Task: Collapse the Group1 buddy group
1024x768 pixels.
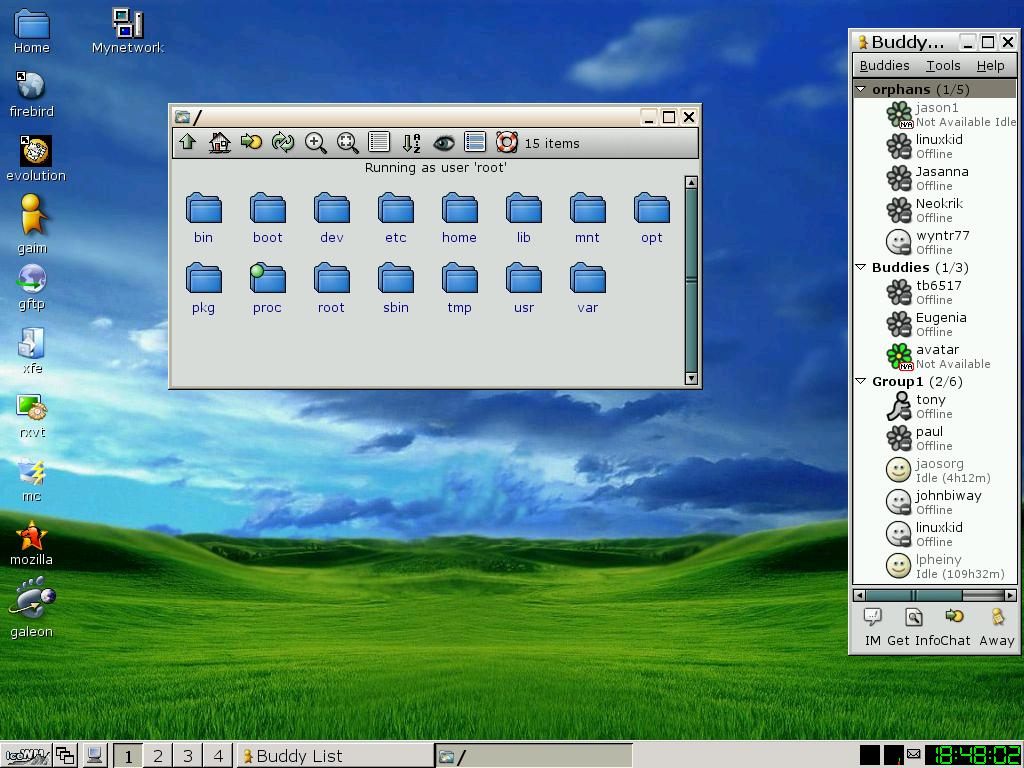Action: coord(861,381)
